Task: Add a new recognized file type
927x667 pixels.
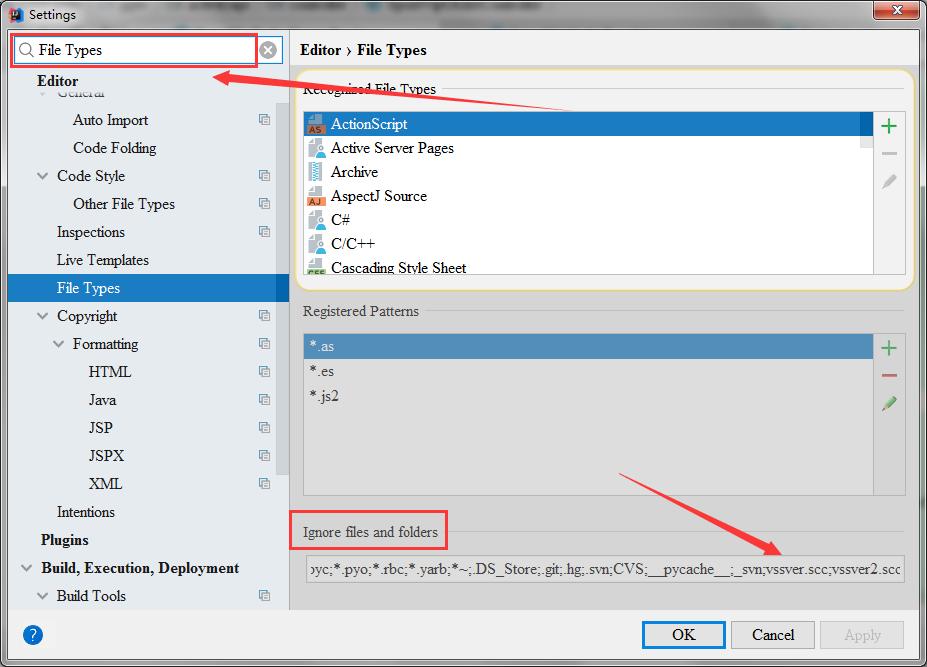Action: point(888,126)
